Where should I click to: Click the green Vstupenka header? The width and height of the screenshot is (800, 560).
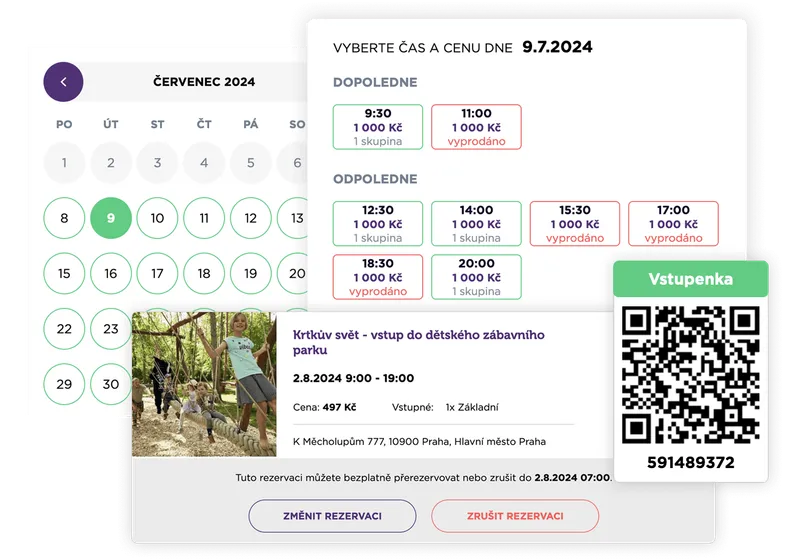pos(691,279)
